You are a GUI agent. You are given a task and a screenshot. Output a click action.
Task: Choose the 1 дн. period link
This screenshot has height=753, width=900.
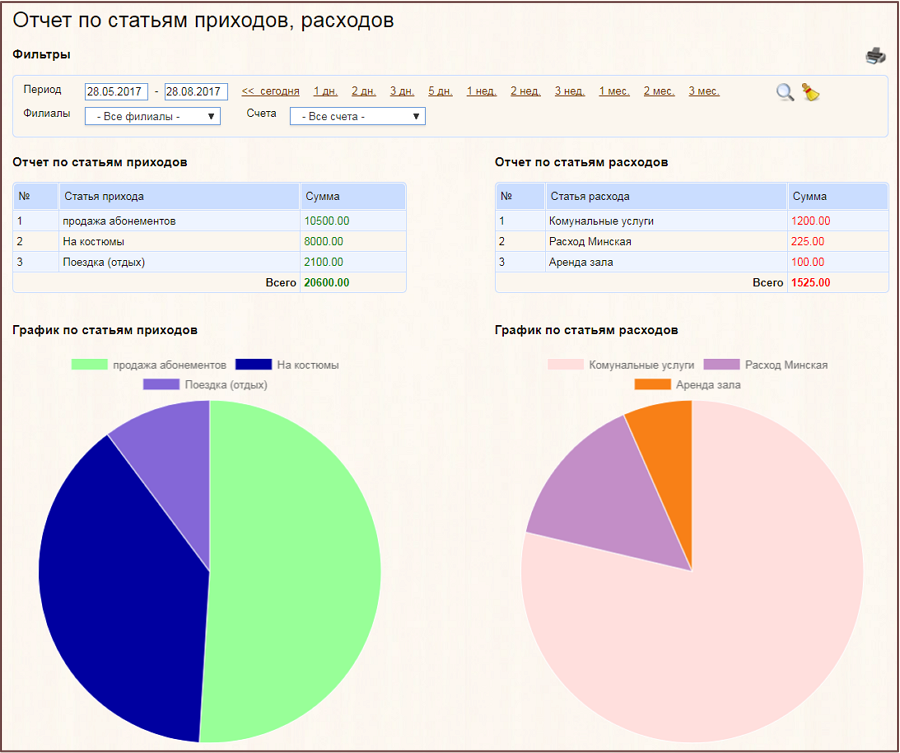(x=325, y=91)
